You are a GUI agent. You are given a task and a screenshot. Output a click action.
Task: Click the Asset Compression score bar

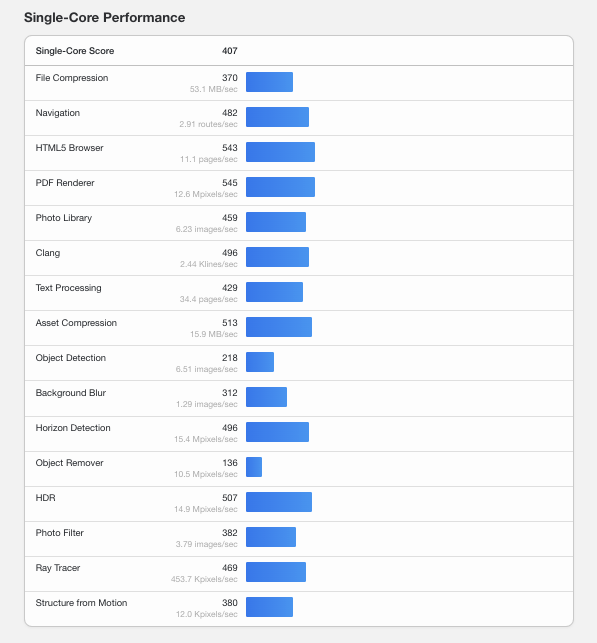[x=279, y=327]
